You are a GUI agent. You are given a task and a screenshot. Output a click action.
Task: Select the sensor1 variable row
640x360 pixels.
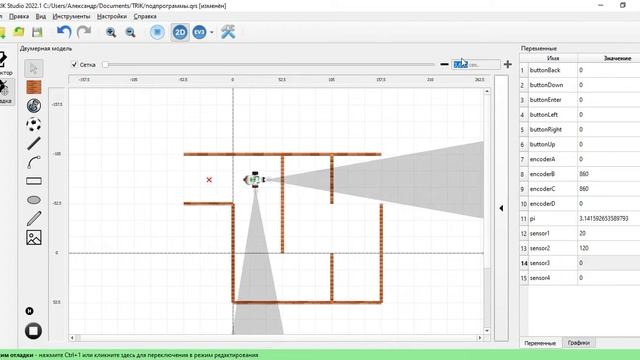(x=580, y=233)
